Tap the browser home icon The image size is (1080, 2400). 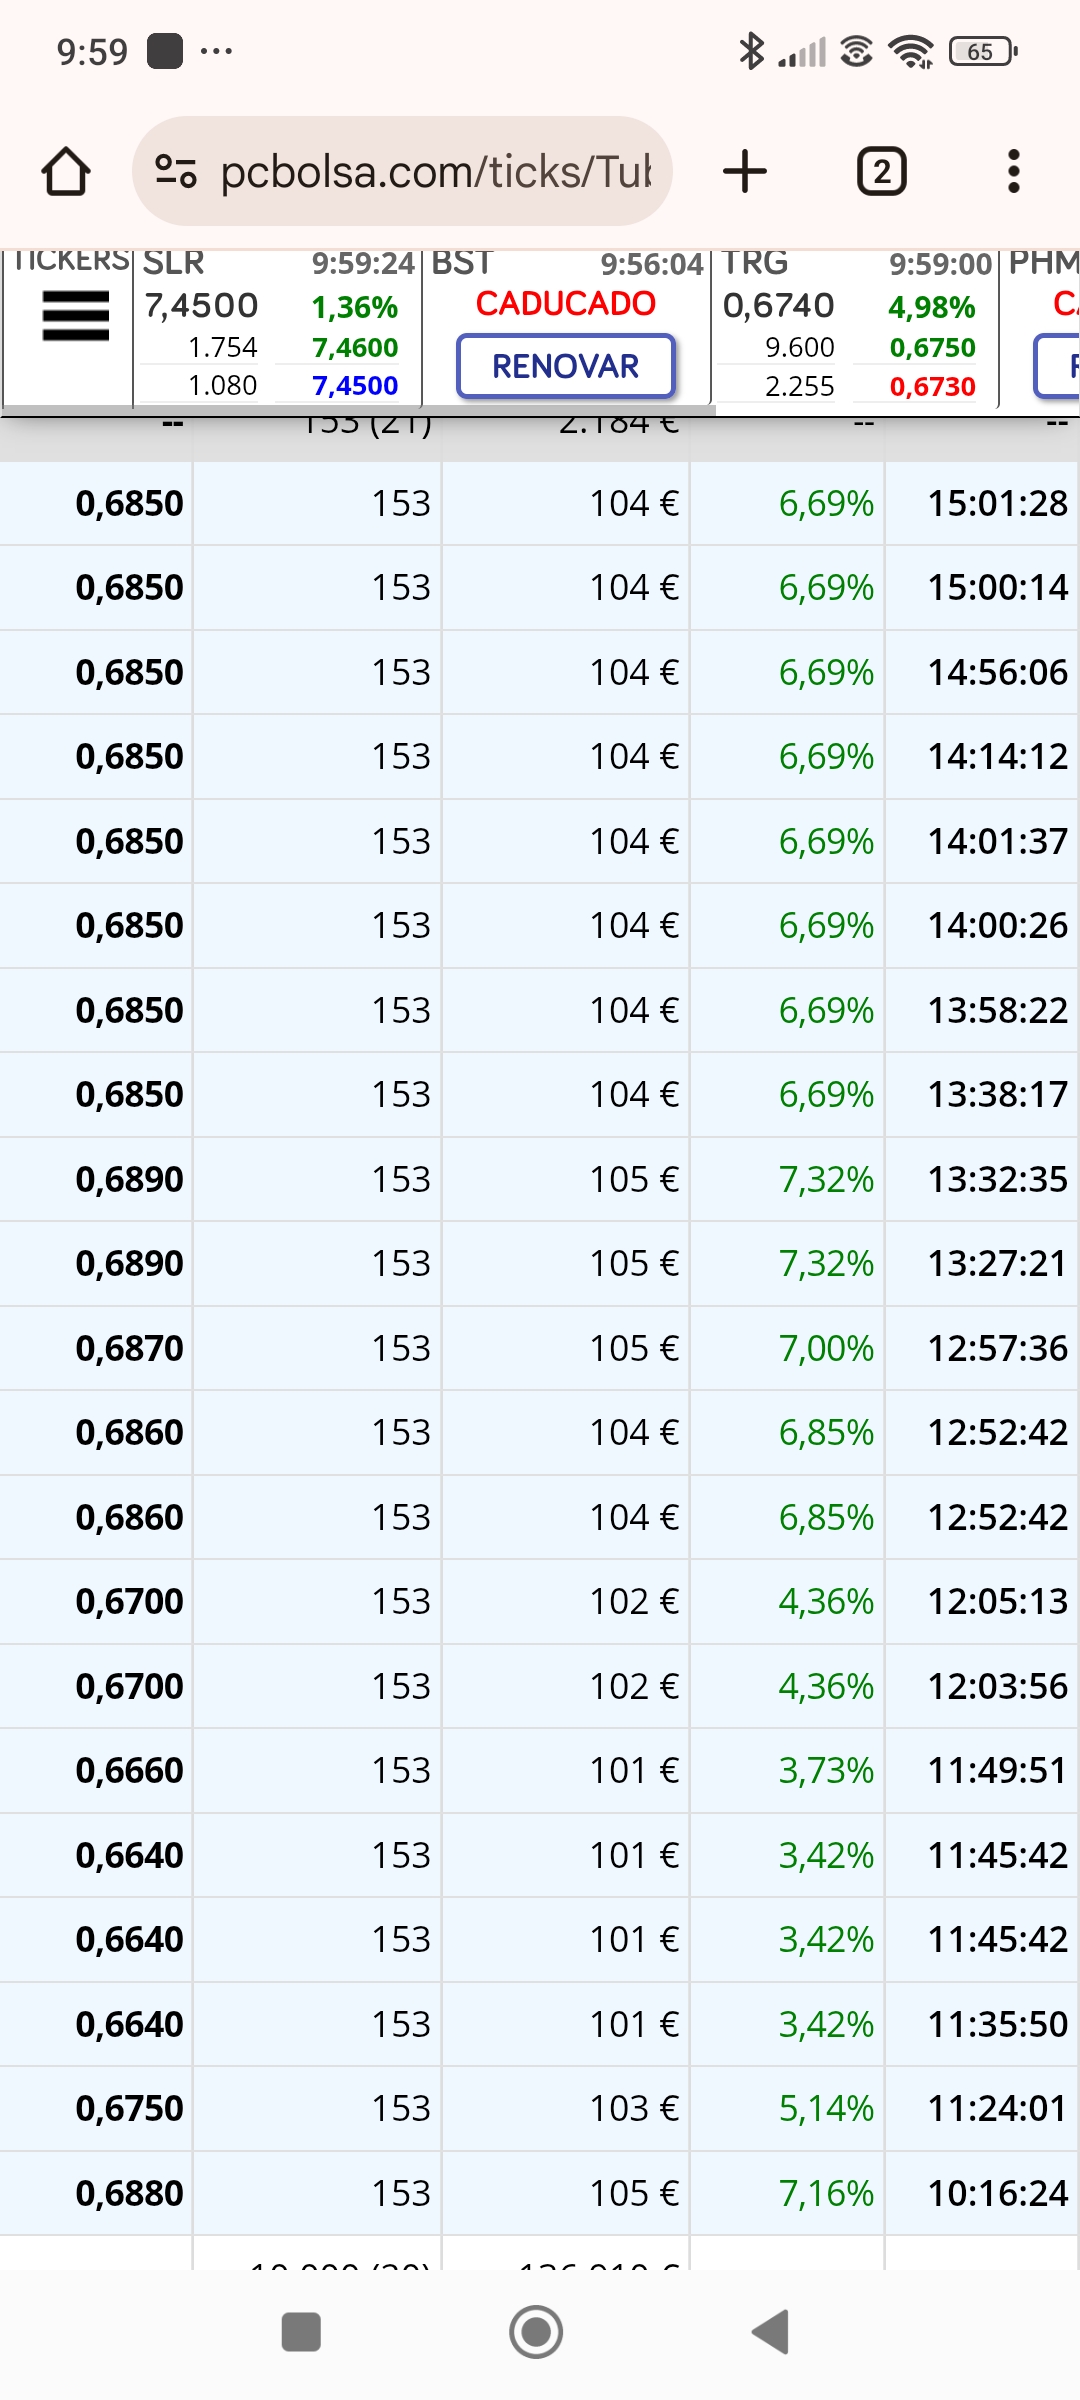[66, 171]
